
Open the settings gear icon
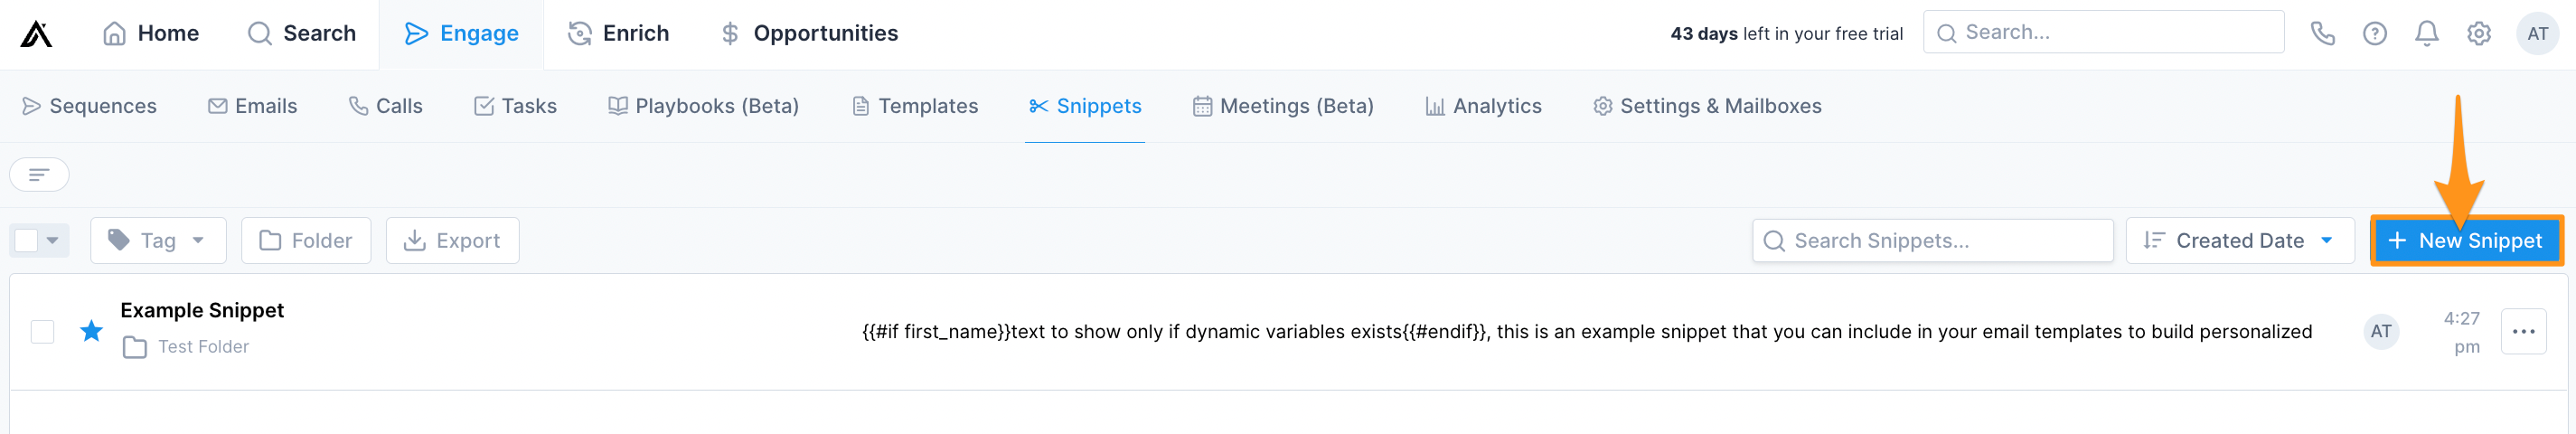tap(2478, 34)
